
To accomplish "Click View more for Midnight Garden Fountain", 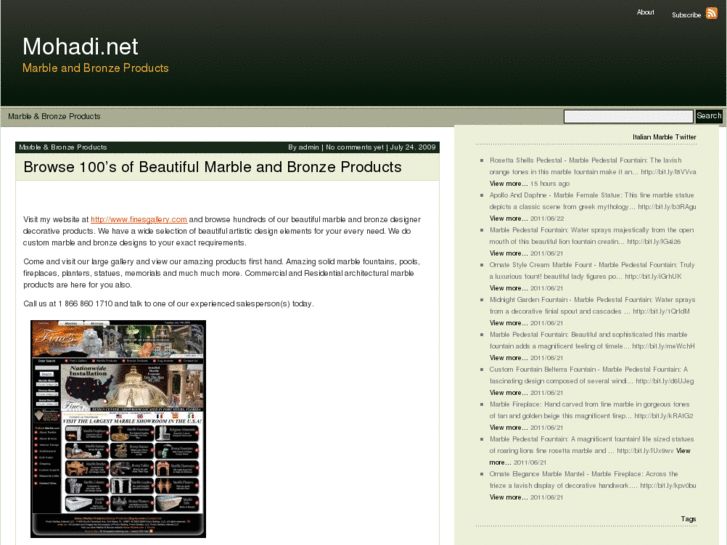I will [x=509, y=323].
